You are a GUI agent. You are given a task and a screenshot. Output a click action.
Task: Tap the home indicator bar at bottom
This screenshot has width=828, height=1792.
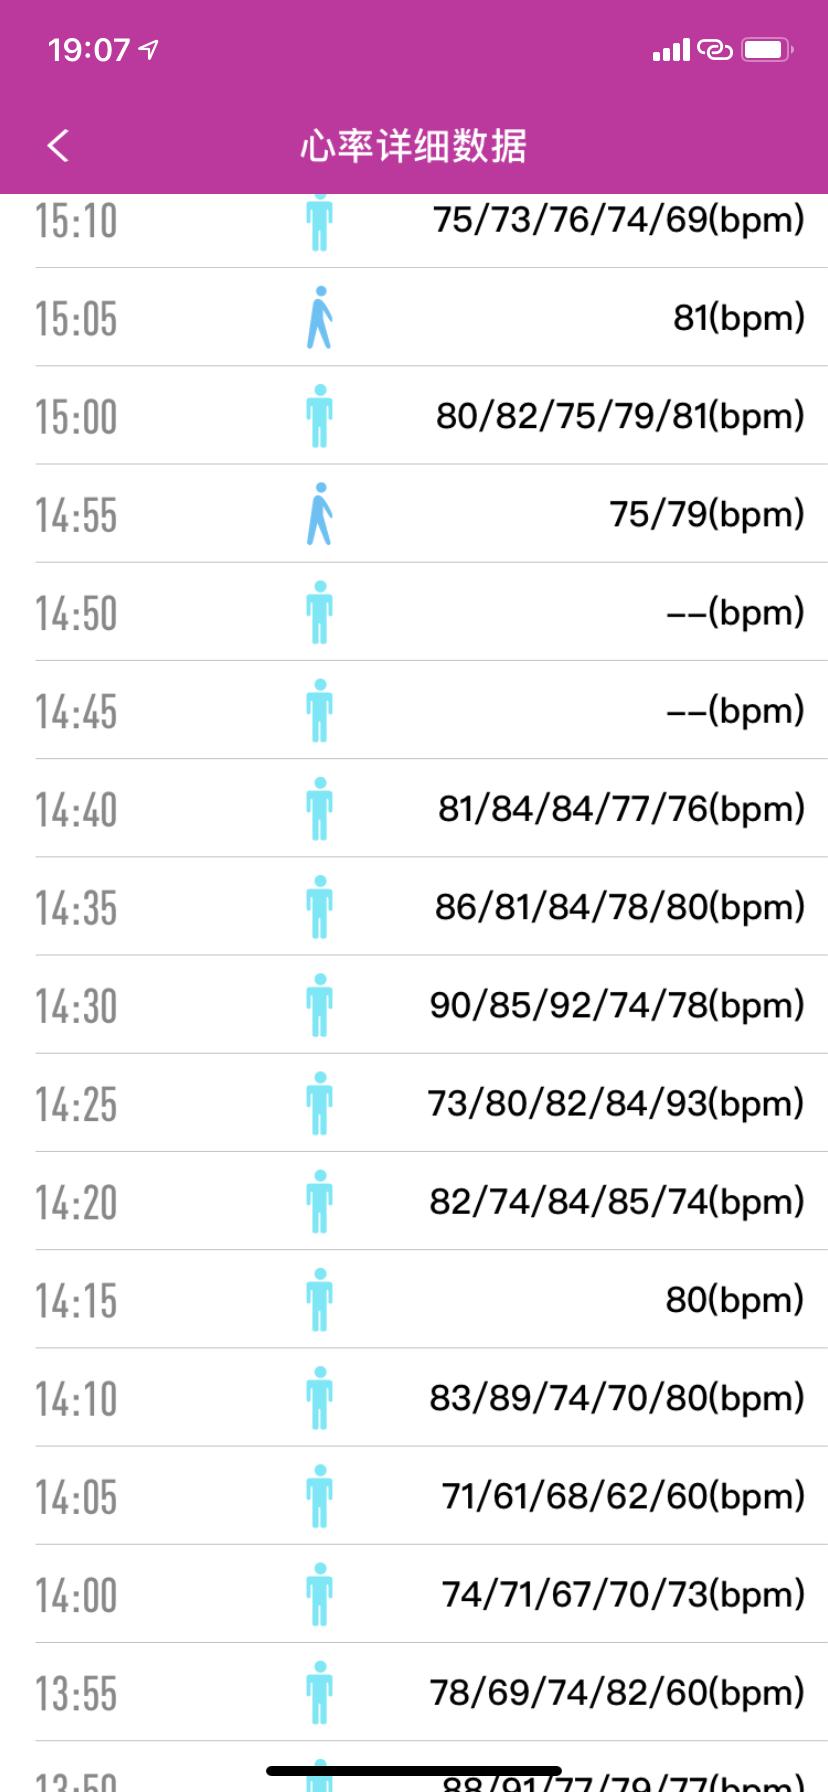(x=414, y=1770)
